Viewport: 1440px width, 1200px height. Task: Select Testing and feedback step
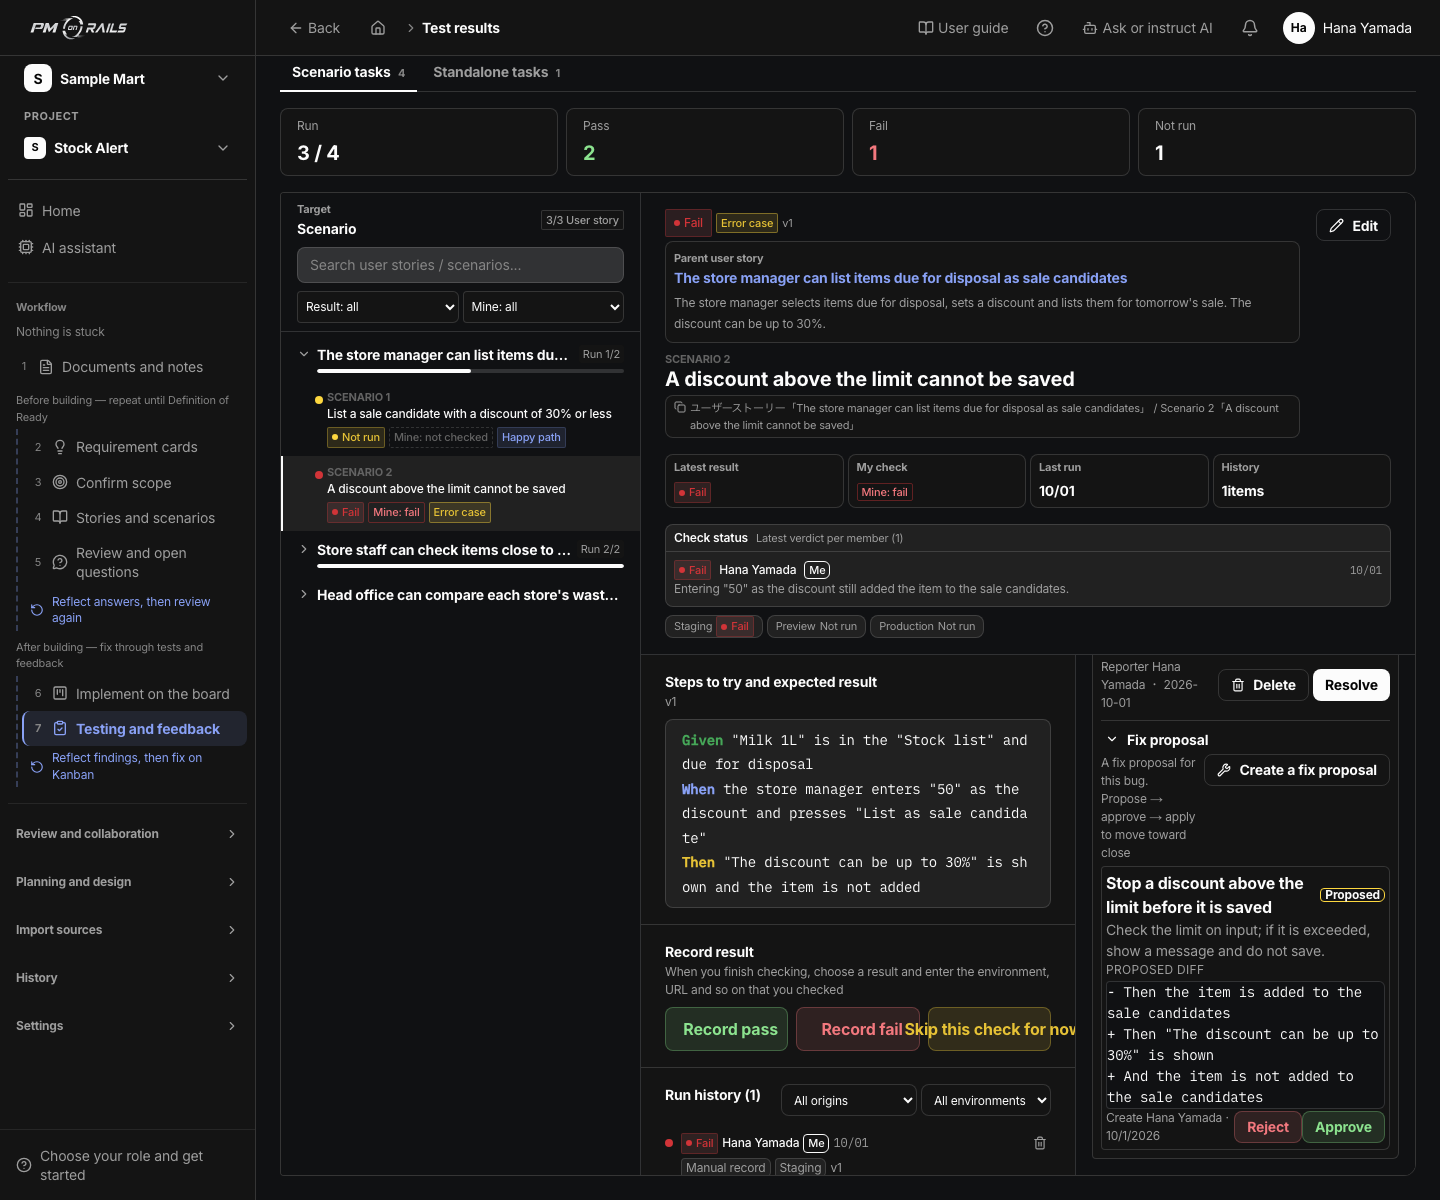135,729
